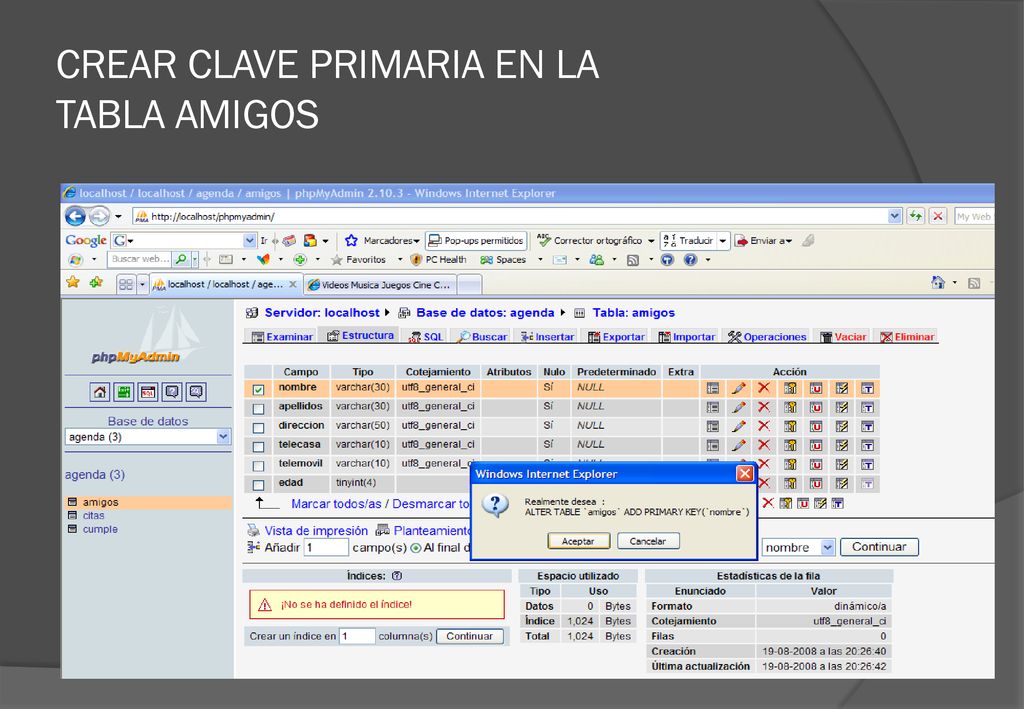Open the SQL query window icon in sidebar
Screen dimensions: 1024x709
(148, 392)
